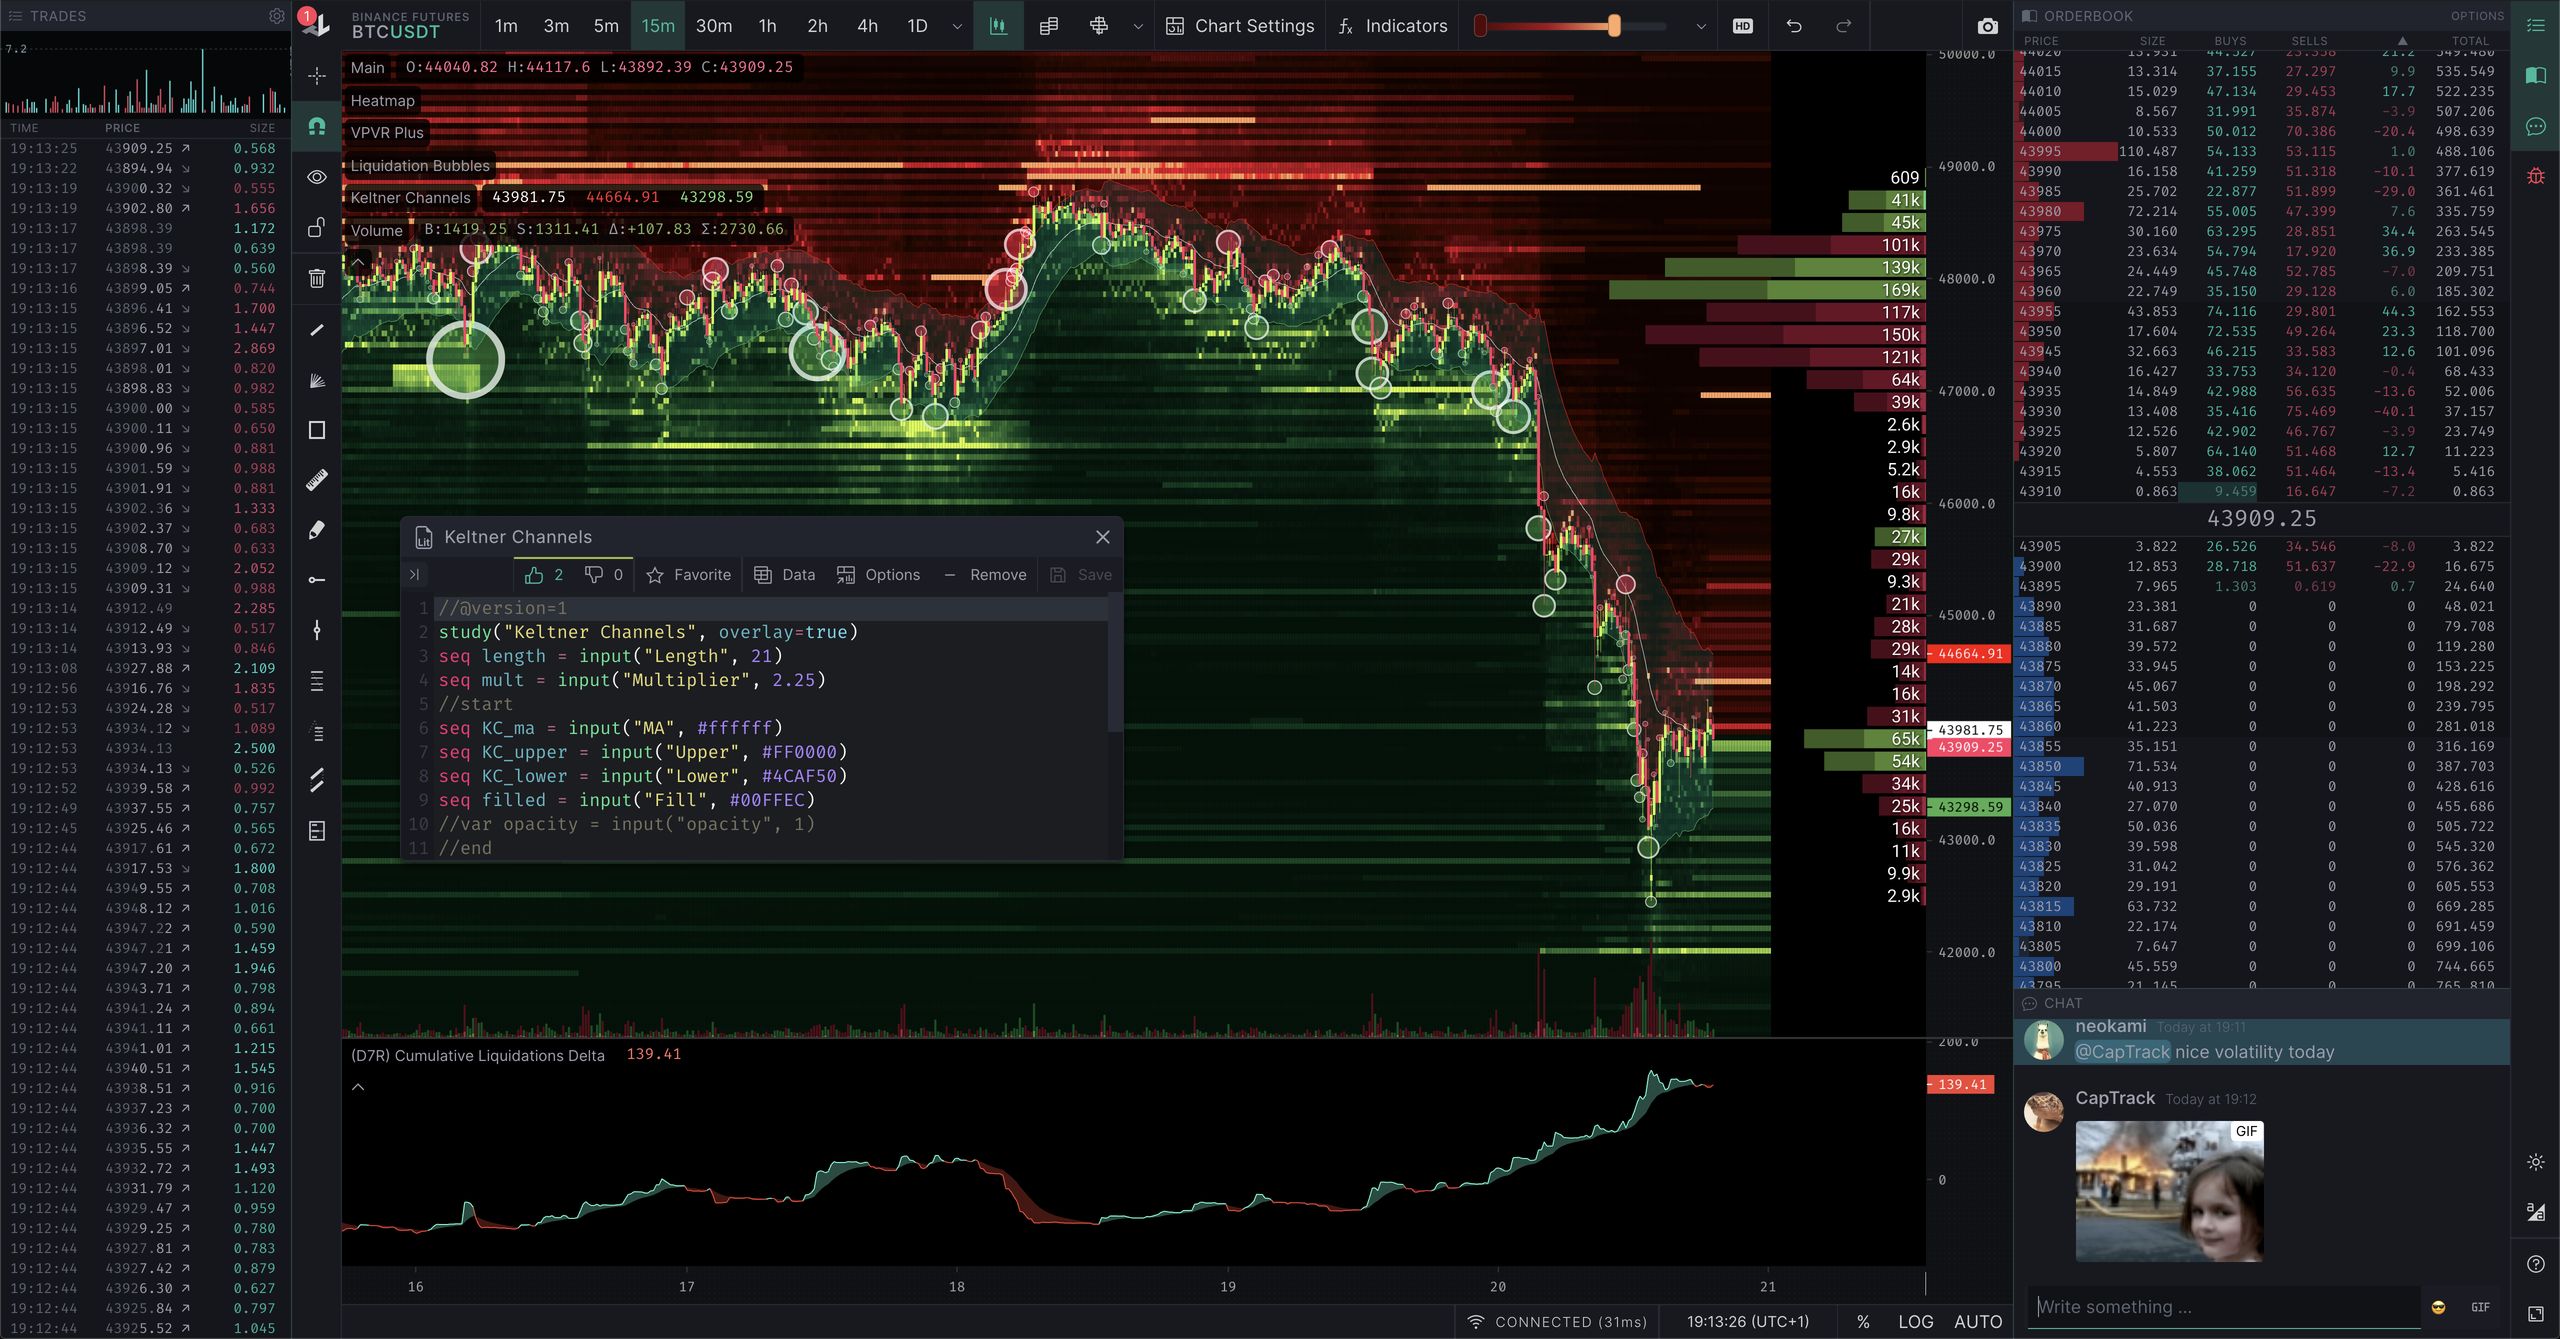Screen dimensions: 2560x1339
Task: Select the rectangle drawing tool
Action: (316, 430)
